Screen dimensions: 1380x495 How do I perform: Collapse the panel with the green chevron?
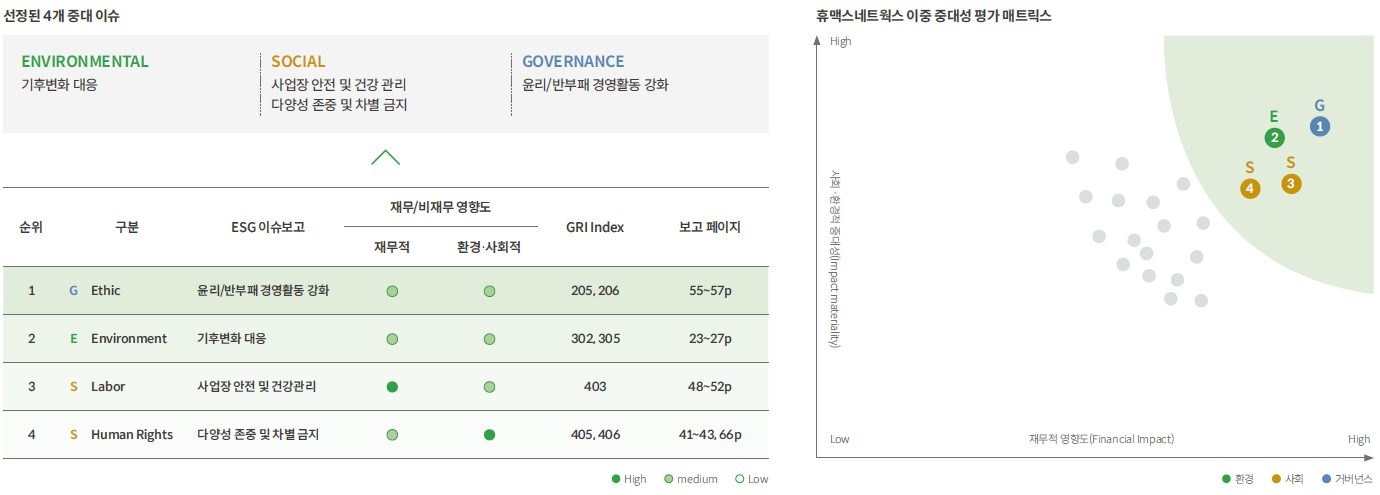(x=385, y=157)
